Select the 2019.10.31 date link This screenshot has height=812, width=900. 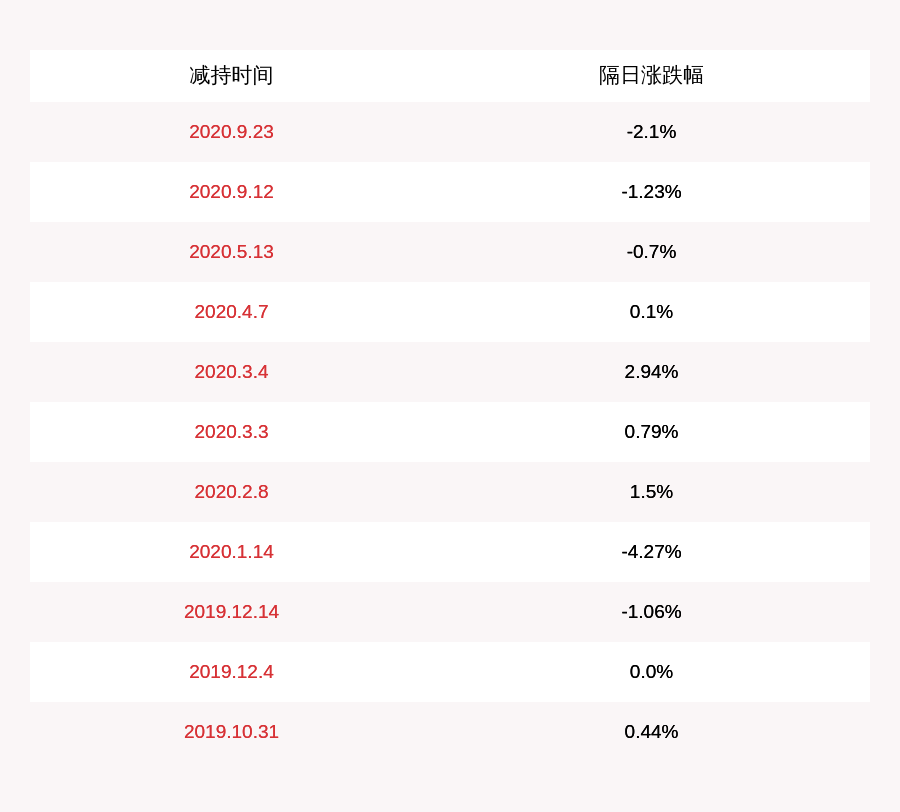click(231, 731)
